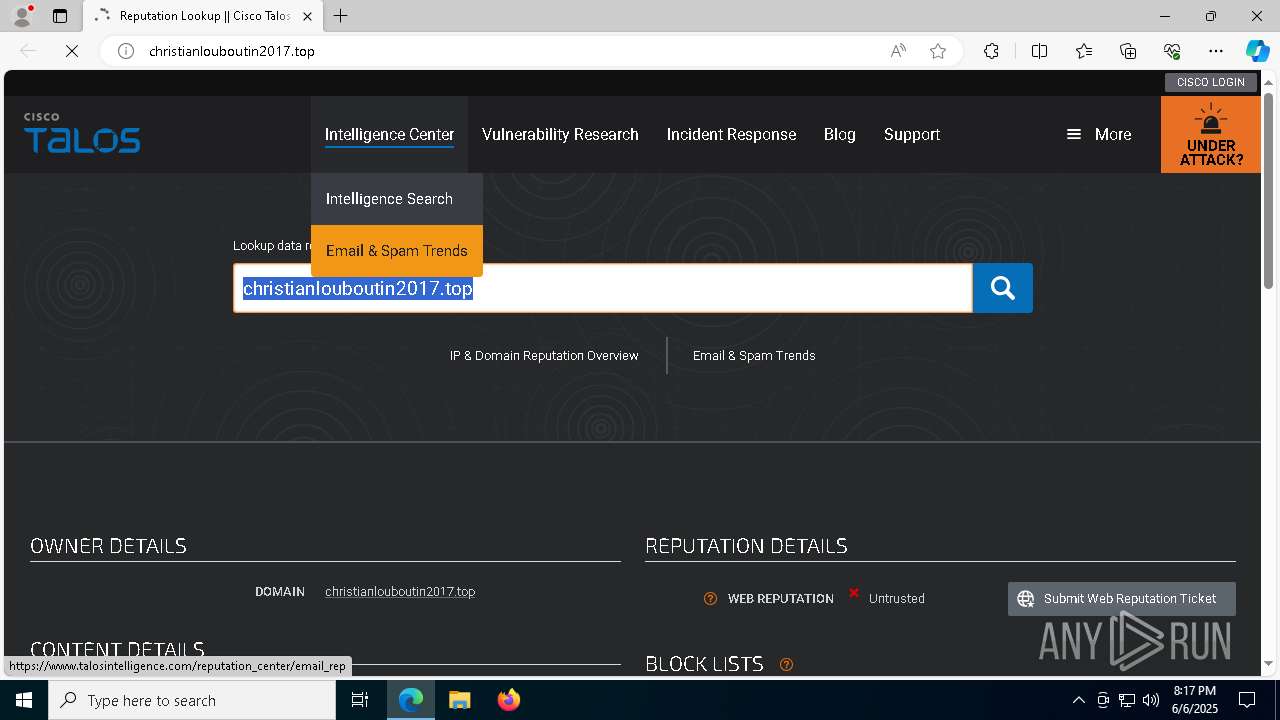The height and width of the screenshot is (720, 1280).
Task: Add page to favorites star icon
Action: click(938, 51)
